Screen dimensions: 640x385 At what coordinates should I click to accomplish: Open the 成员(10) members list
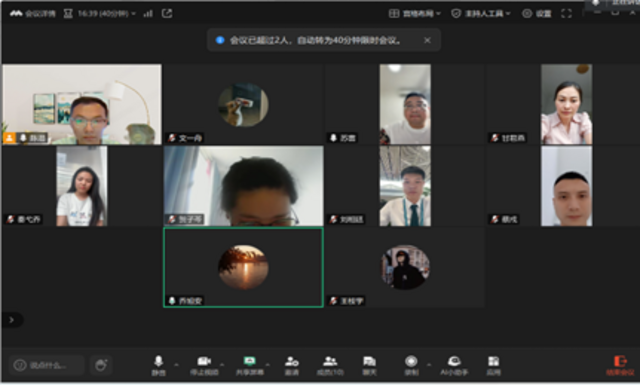[x=330, y=365]
